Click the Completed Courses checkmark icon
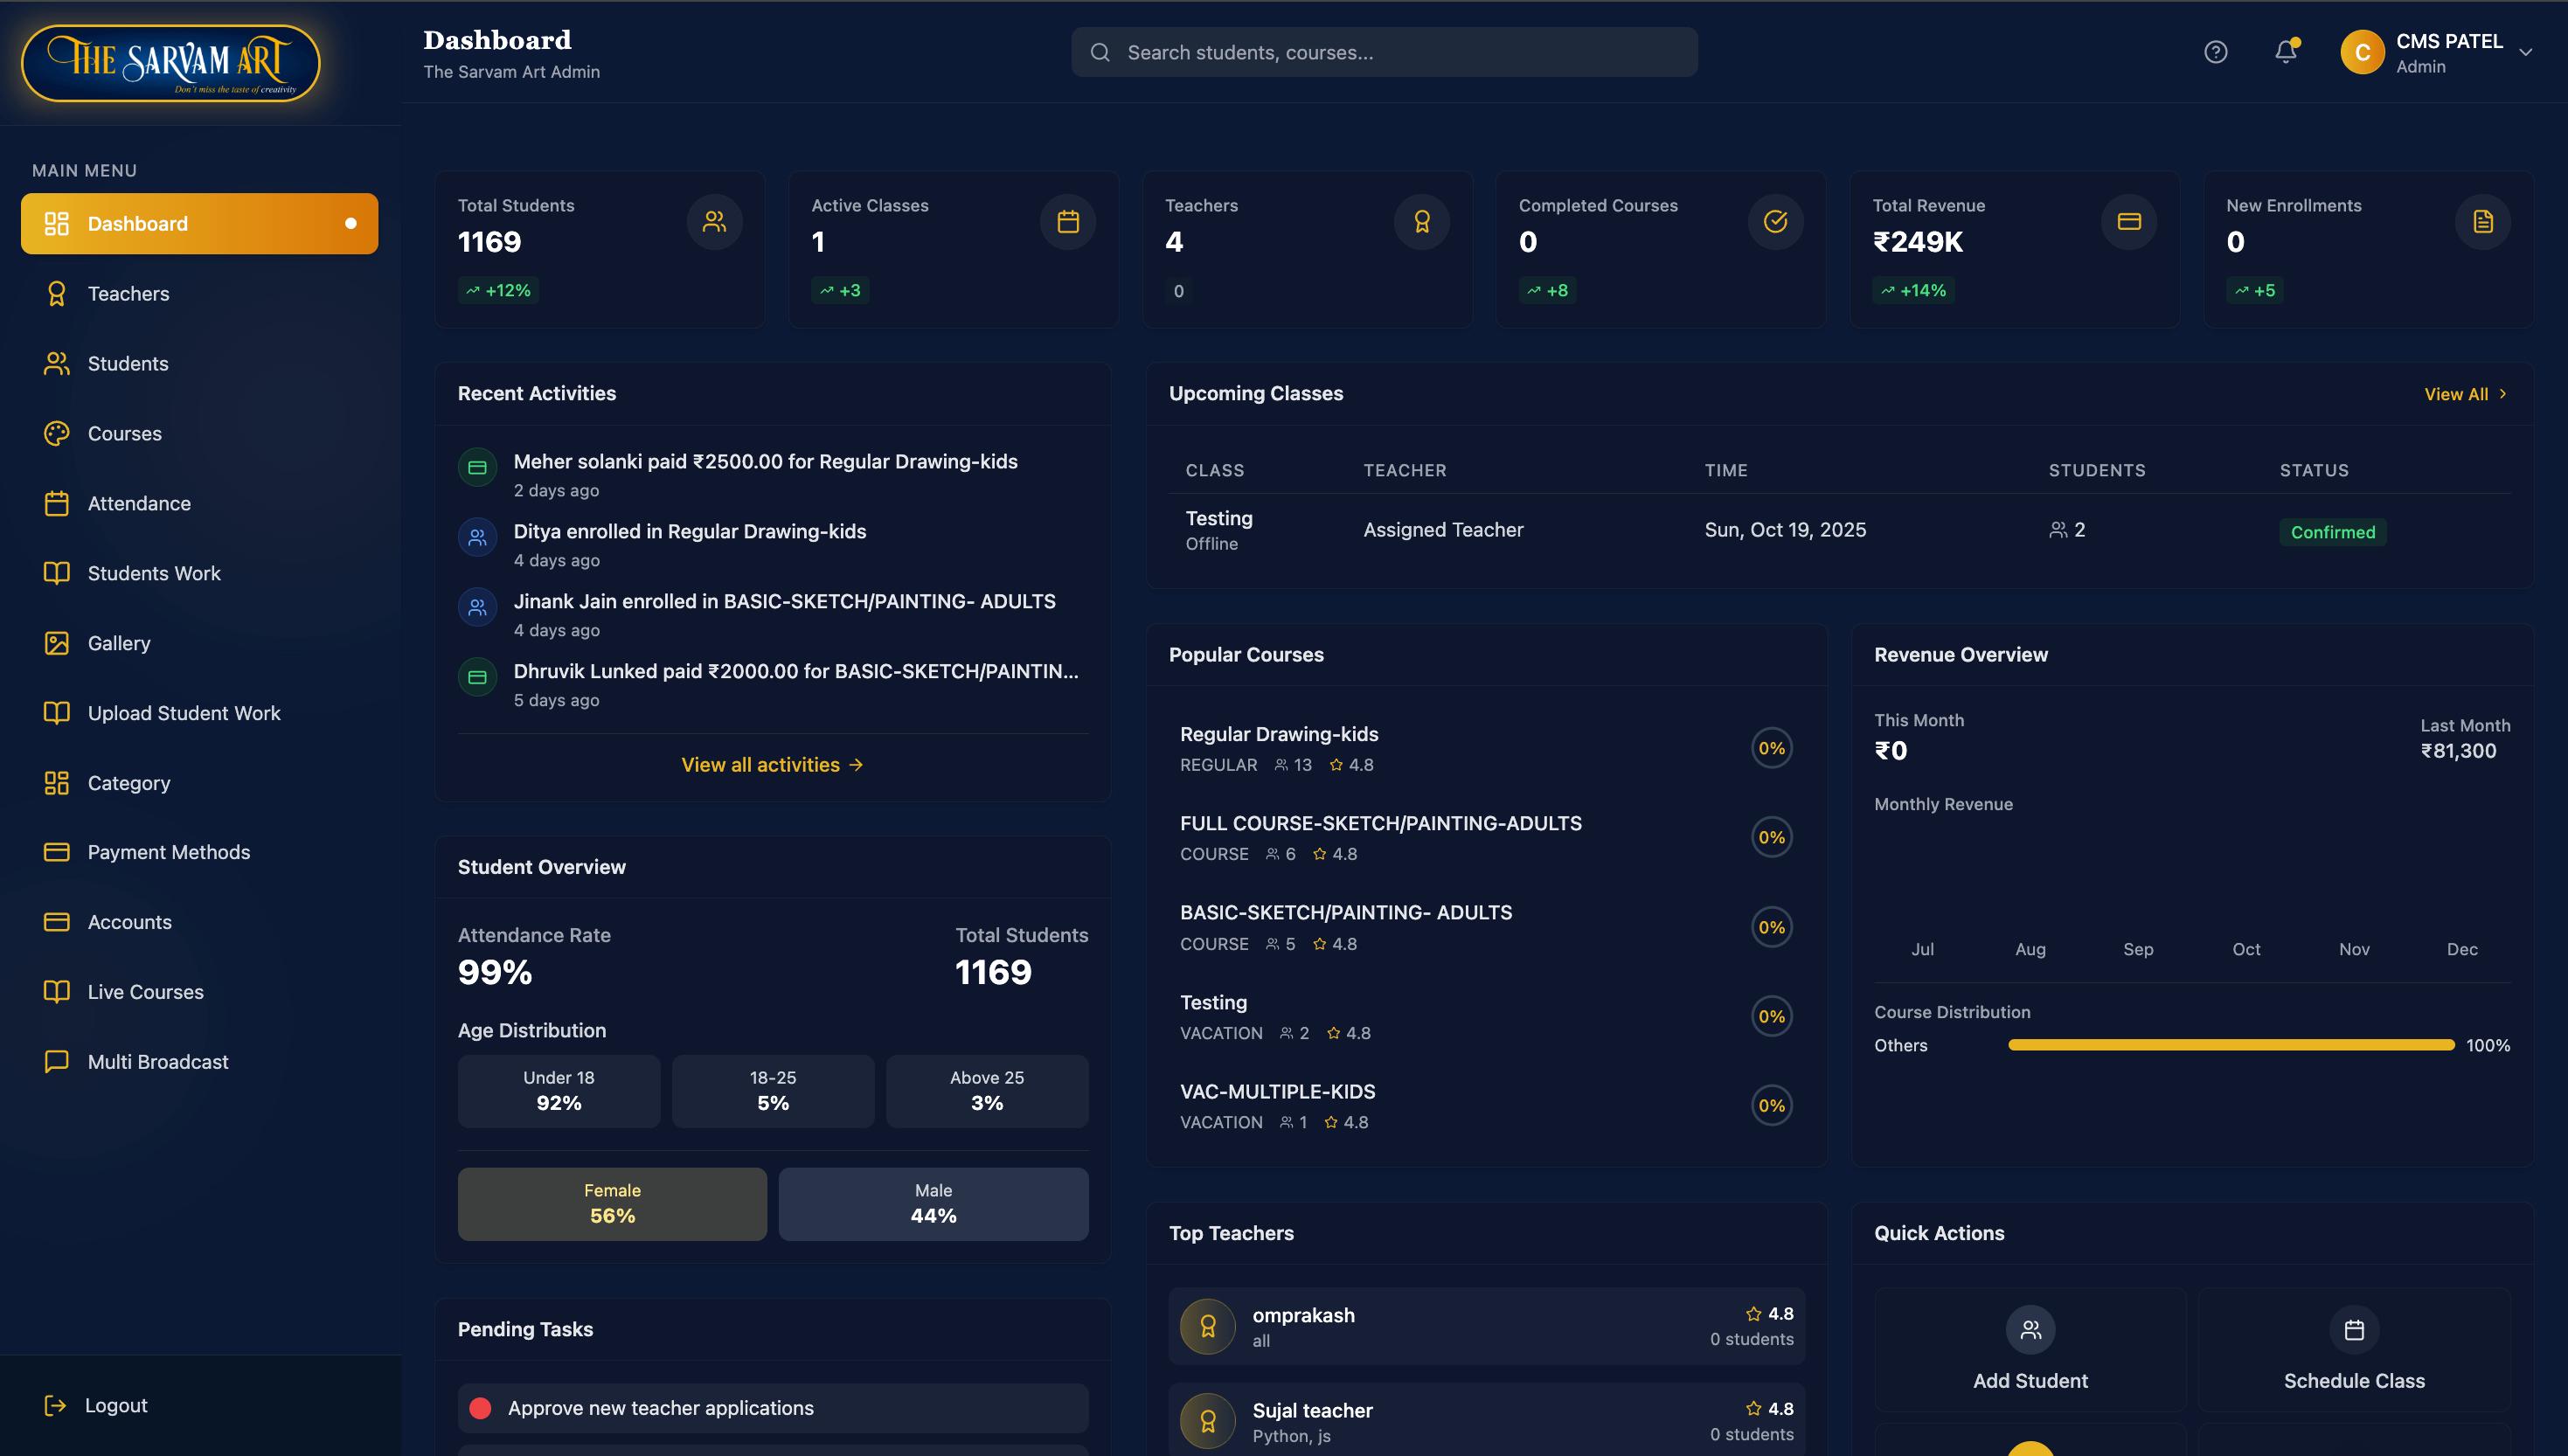Image resolution: width=2568 pixels, height=1456 pixels. point(1775,222)
